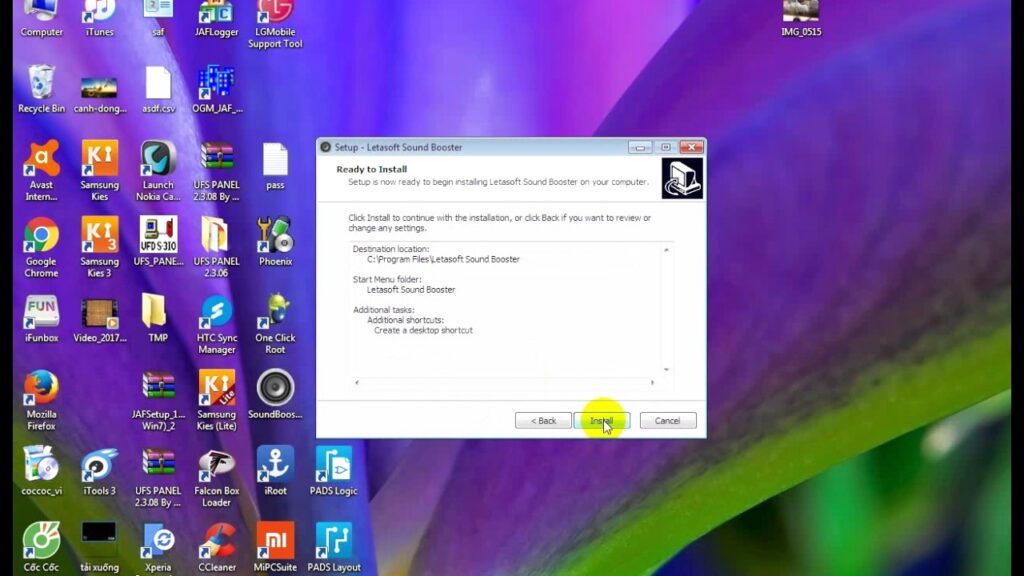Click the "Start Menu folder:" label
This screenshot has width=1024, height=576.
(x=387, y=280)
